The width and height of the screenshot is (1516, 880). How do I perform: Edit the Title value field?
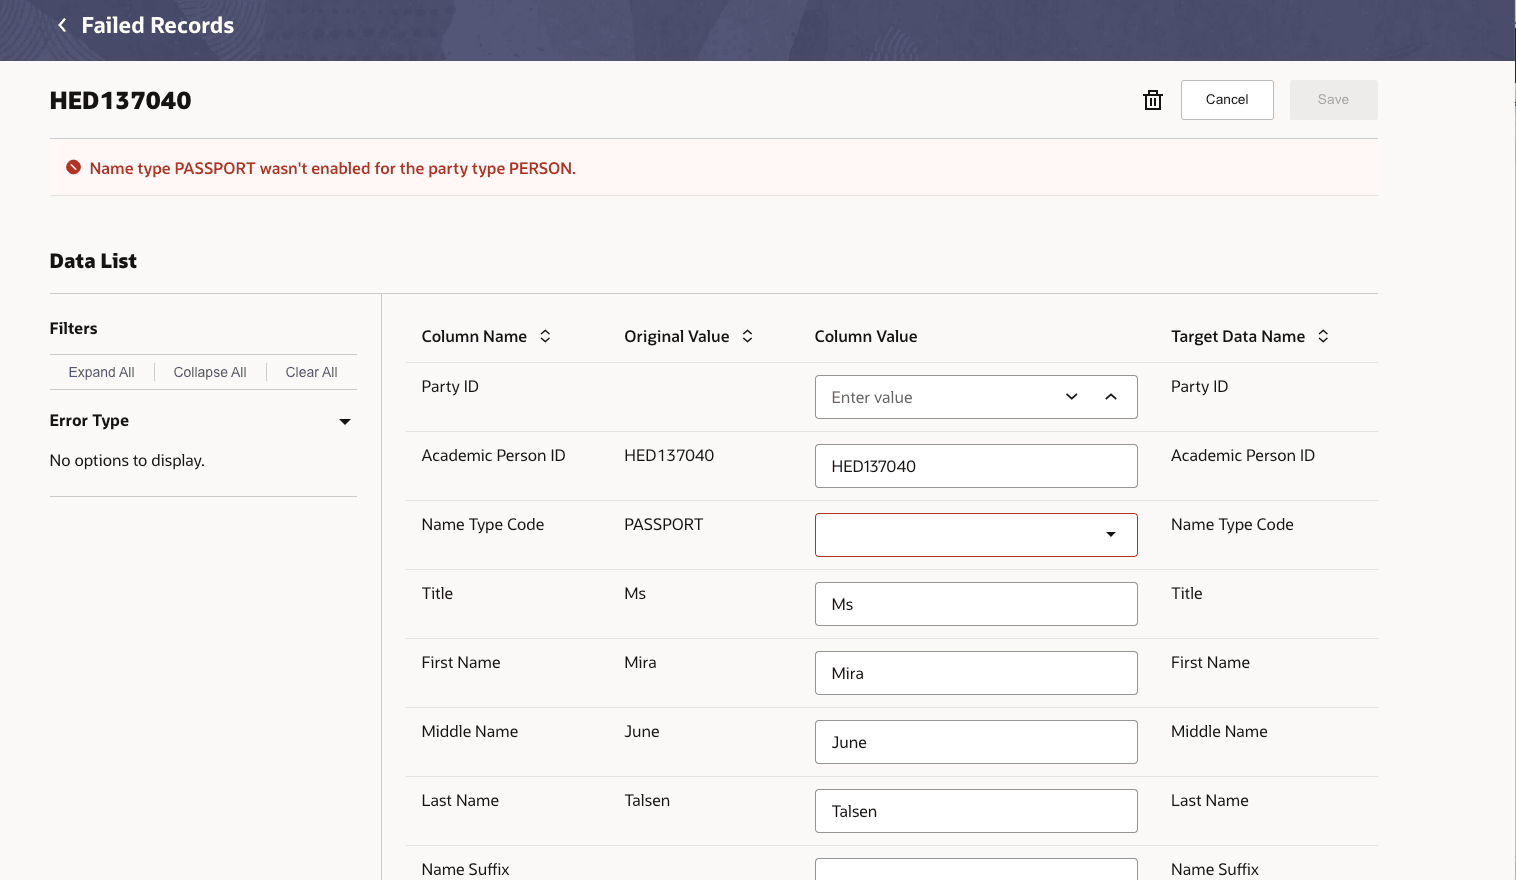tap(976, 604)
